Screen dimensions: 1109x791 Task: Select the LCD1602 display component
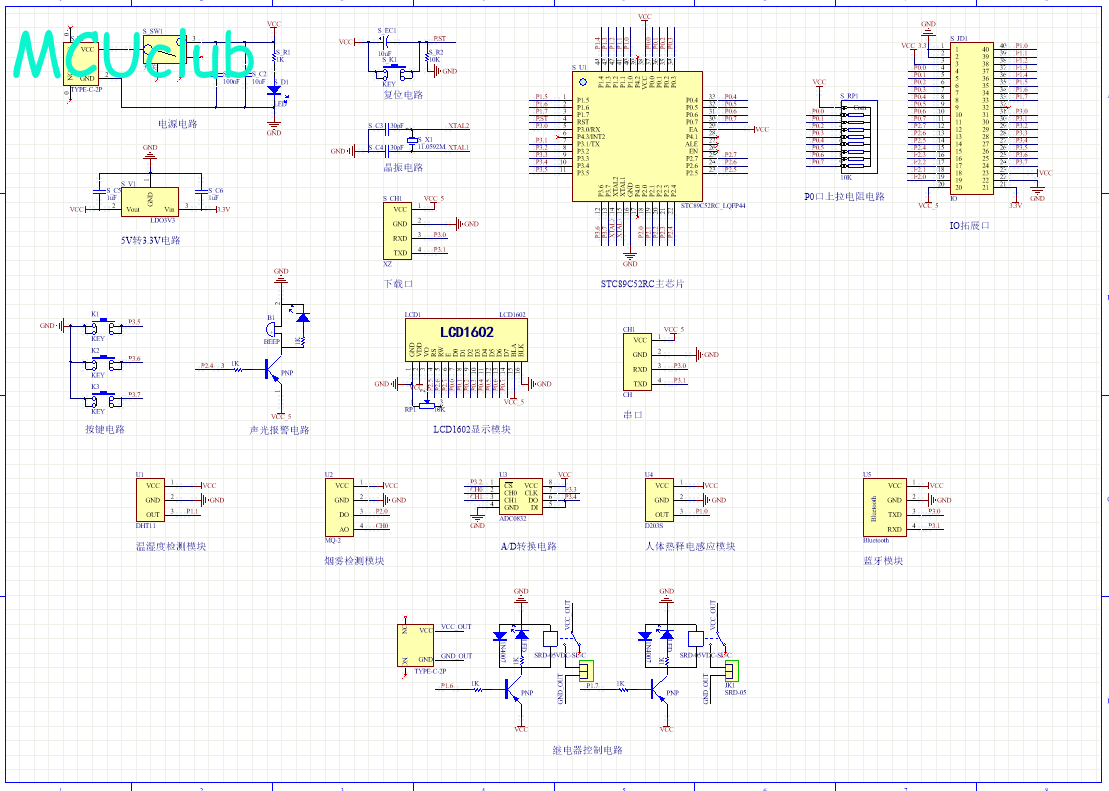click(466, 341)
